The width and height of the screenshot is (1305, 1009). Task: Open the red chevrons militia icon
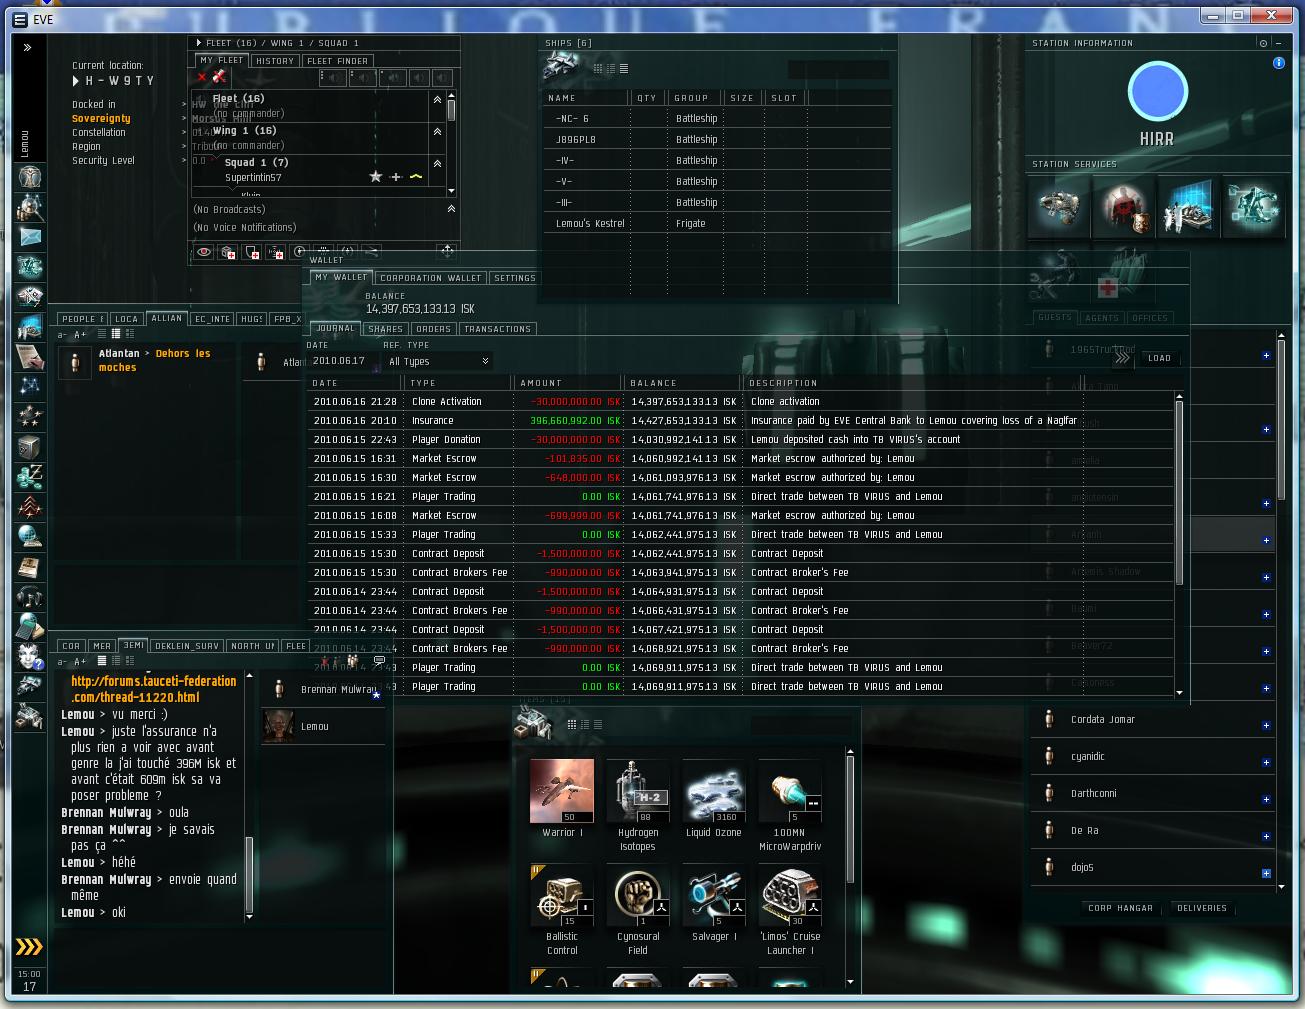[x=30, y=507]
